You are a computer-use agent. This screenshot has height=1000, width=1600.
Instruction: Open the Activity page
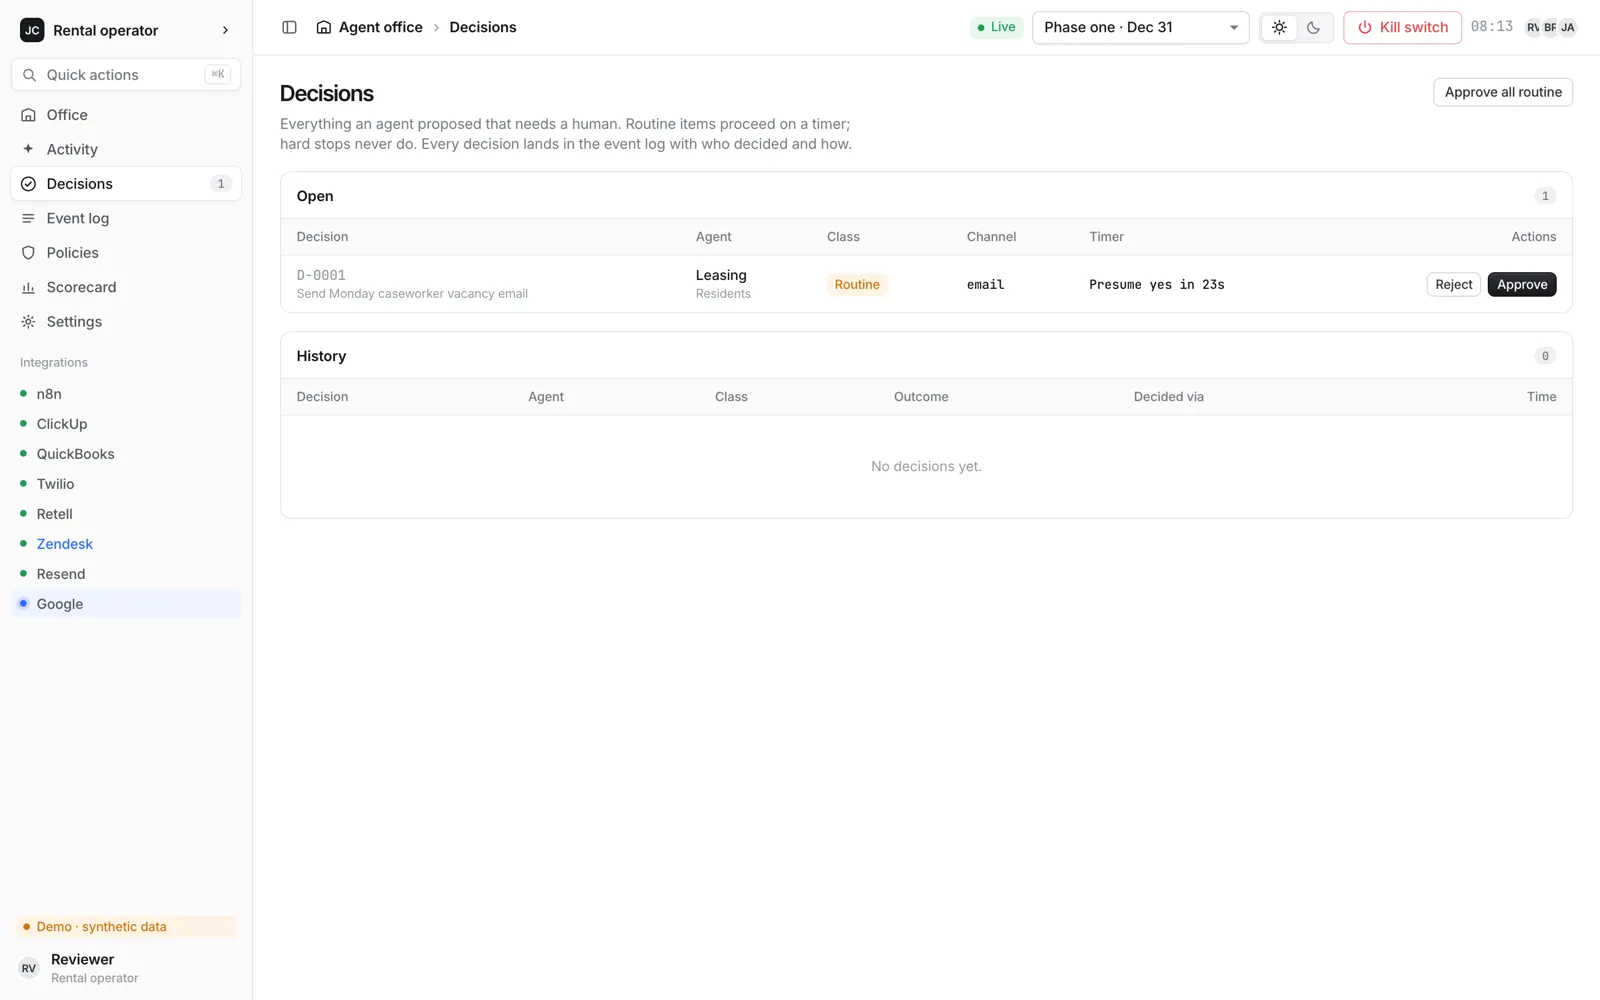[x=126, y=149]
